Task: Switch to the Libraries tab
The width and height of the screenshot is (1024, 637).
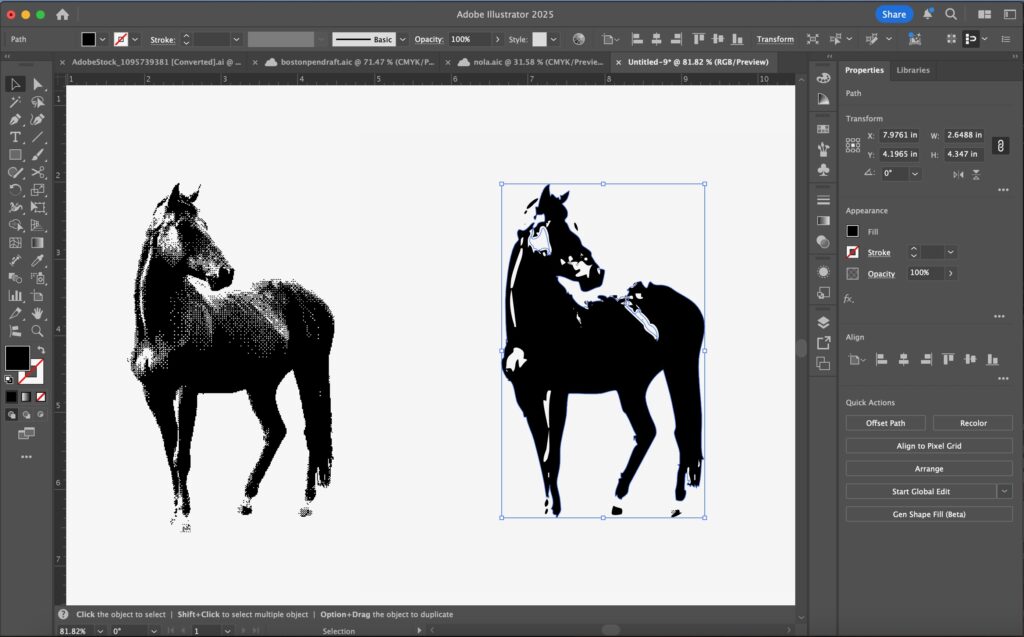Action: click(x=912, y=70)
